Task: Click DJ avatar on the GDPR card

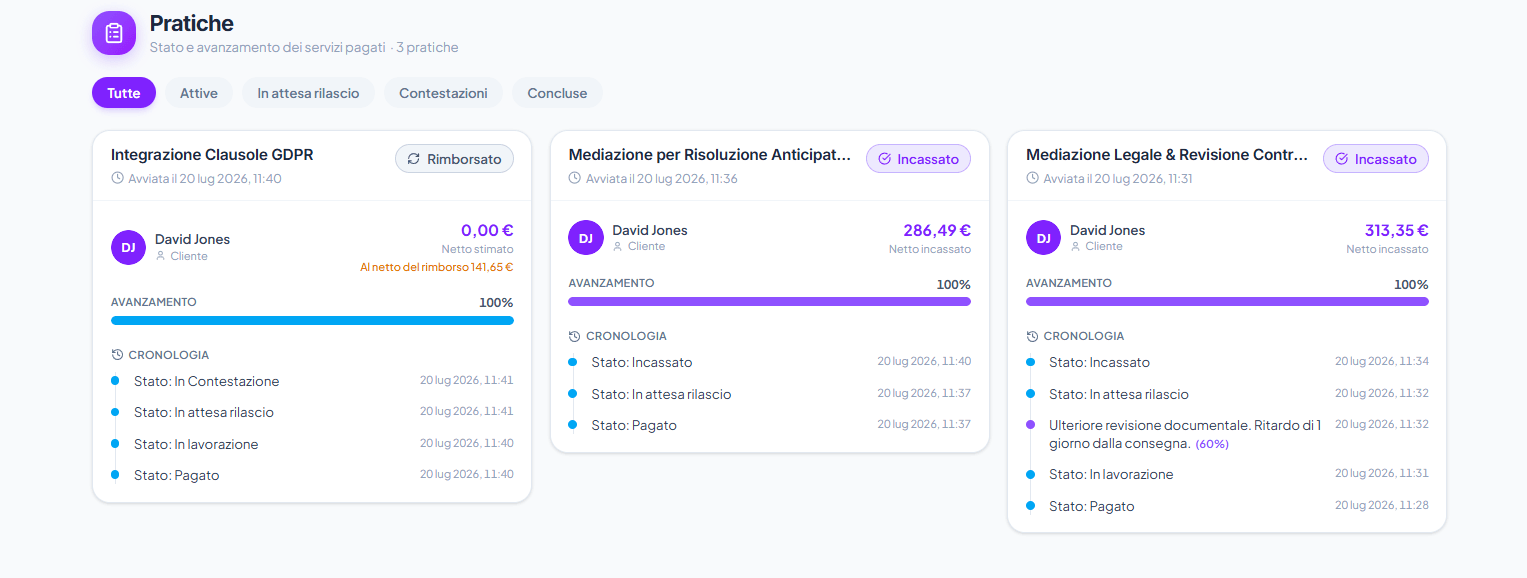Action: pyautogui.click(x=128, y=247)
